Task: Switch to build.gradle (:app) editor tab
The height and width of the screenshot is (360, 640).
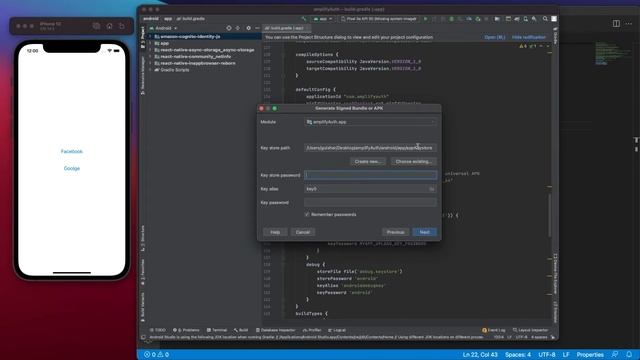Action: point(286,28)
